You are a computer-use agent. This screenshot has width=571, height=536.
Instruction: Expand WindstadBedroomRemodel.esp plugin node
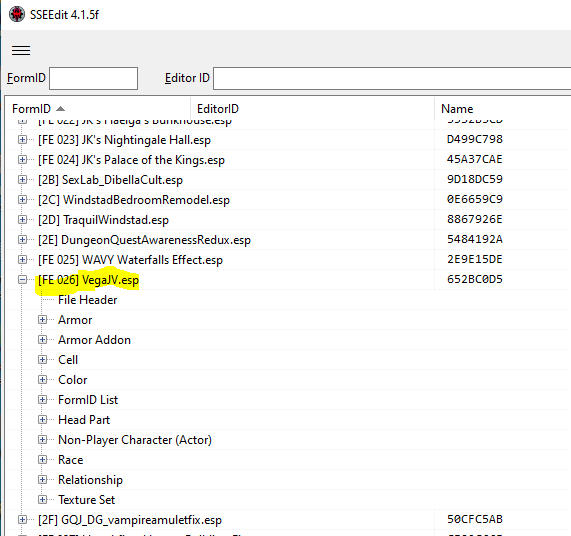[x=23, y=200]
